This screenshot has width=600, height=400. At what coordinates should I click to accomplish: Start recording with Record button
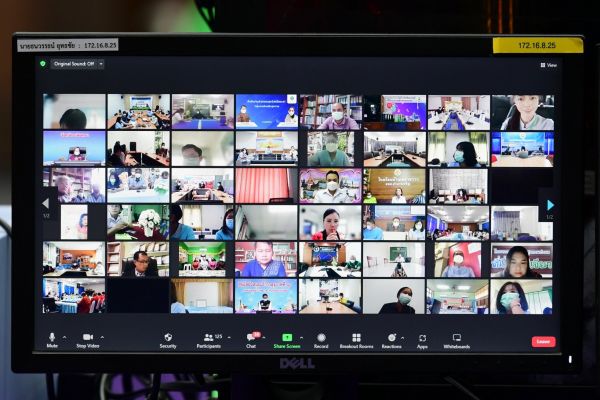coord(321,338)
